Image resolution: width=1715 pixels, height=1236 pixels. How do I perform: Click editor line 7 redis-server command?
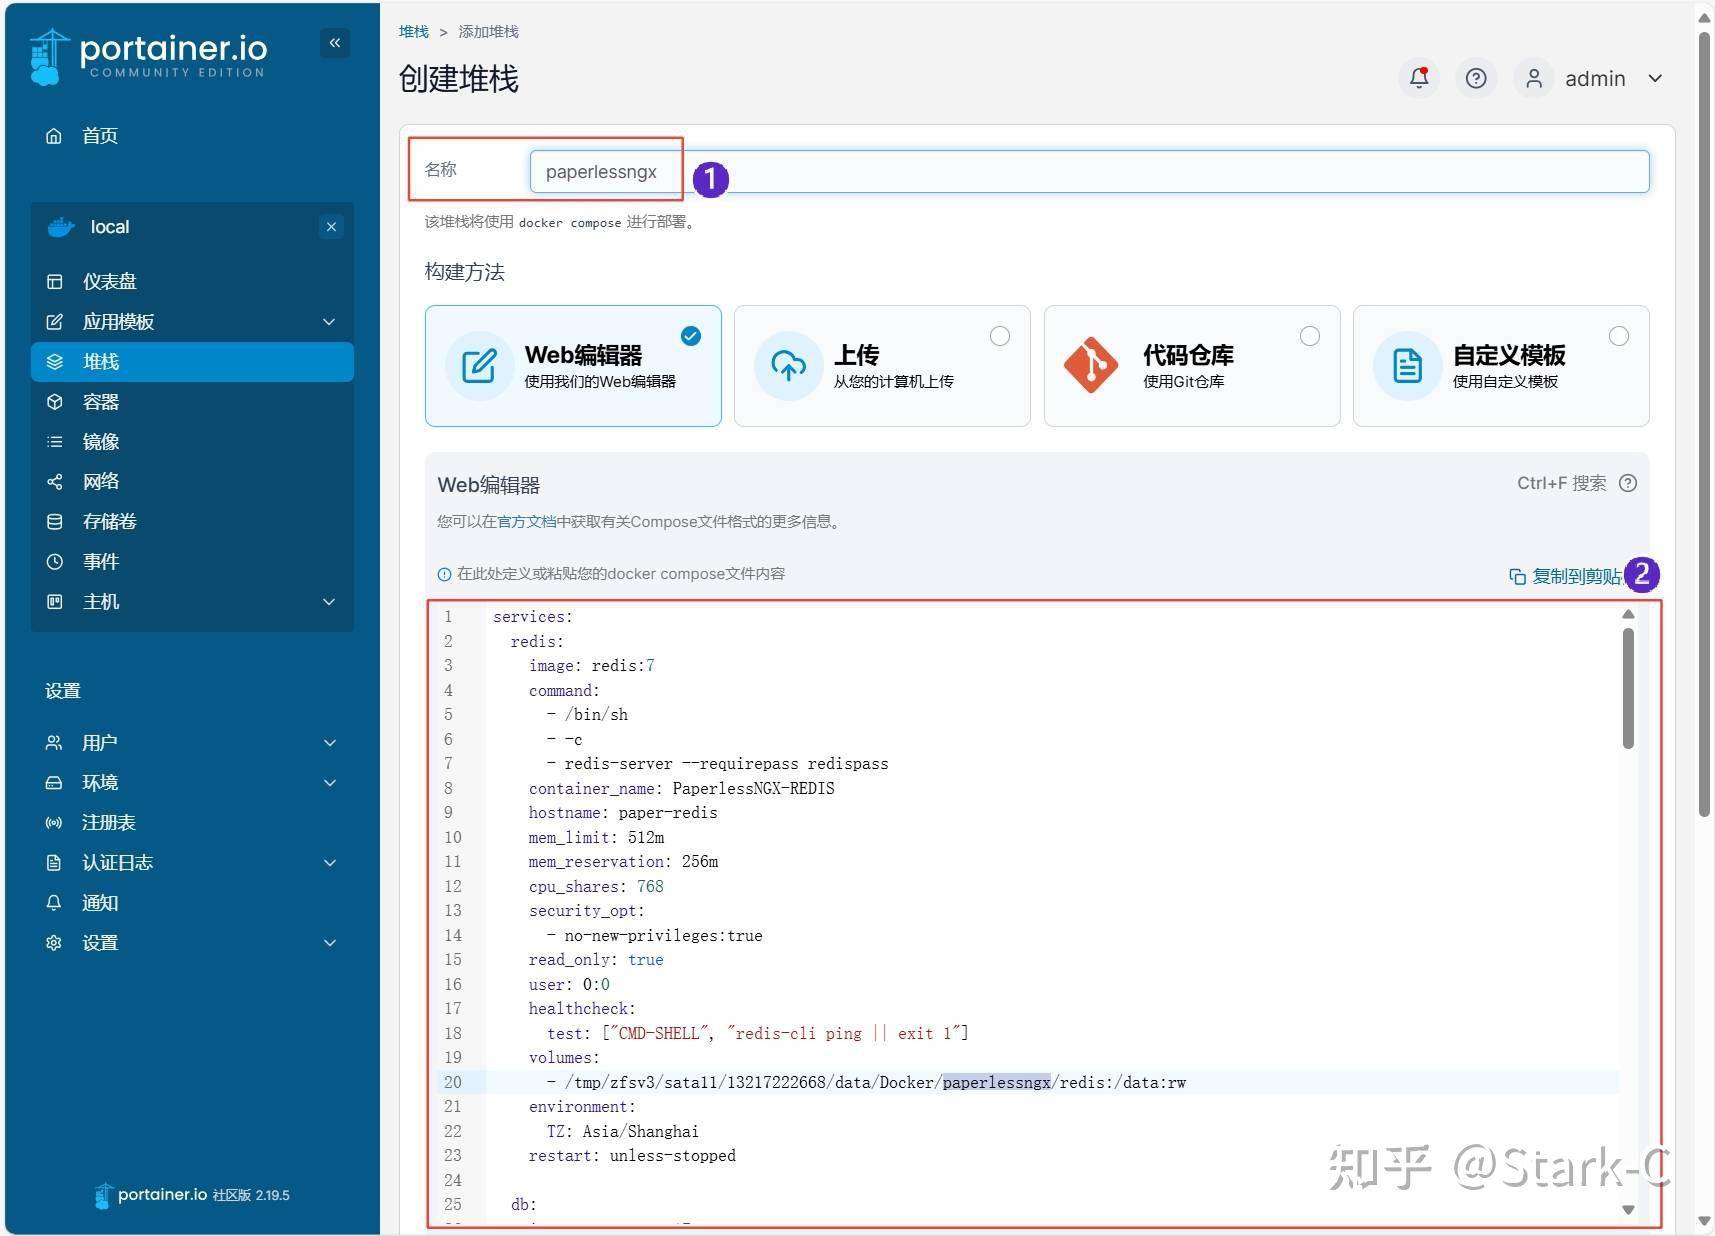pyautogui.click(x=717, y=764)
